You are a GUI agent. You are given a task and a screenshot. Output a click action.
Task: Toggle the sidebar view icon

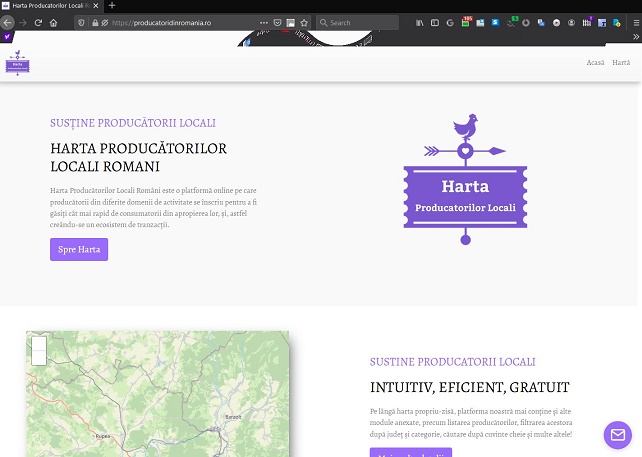(434, 22)
